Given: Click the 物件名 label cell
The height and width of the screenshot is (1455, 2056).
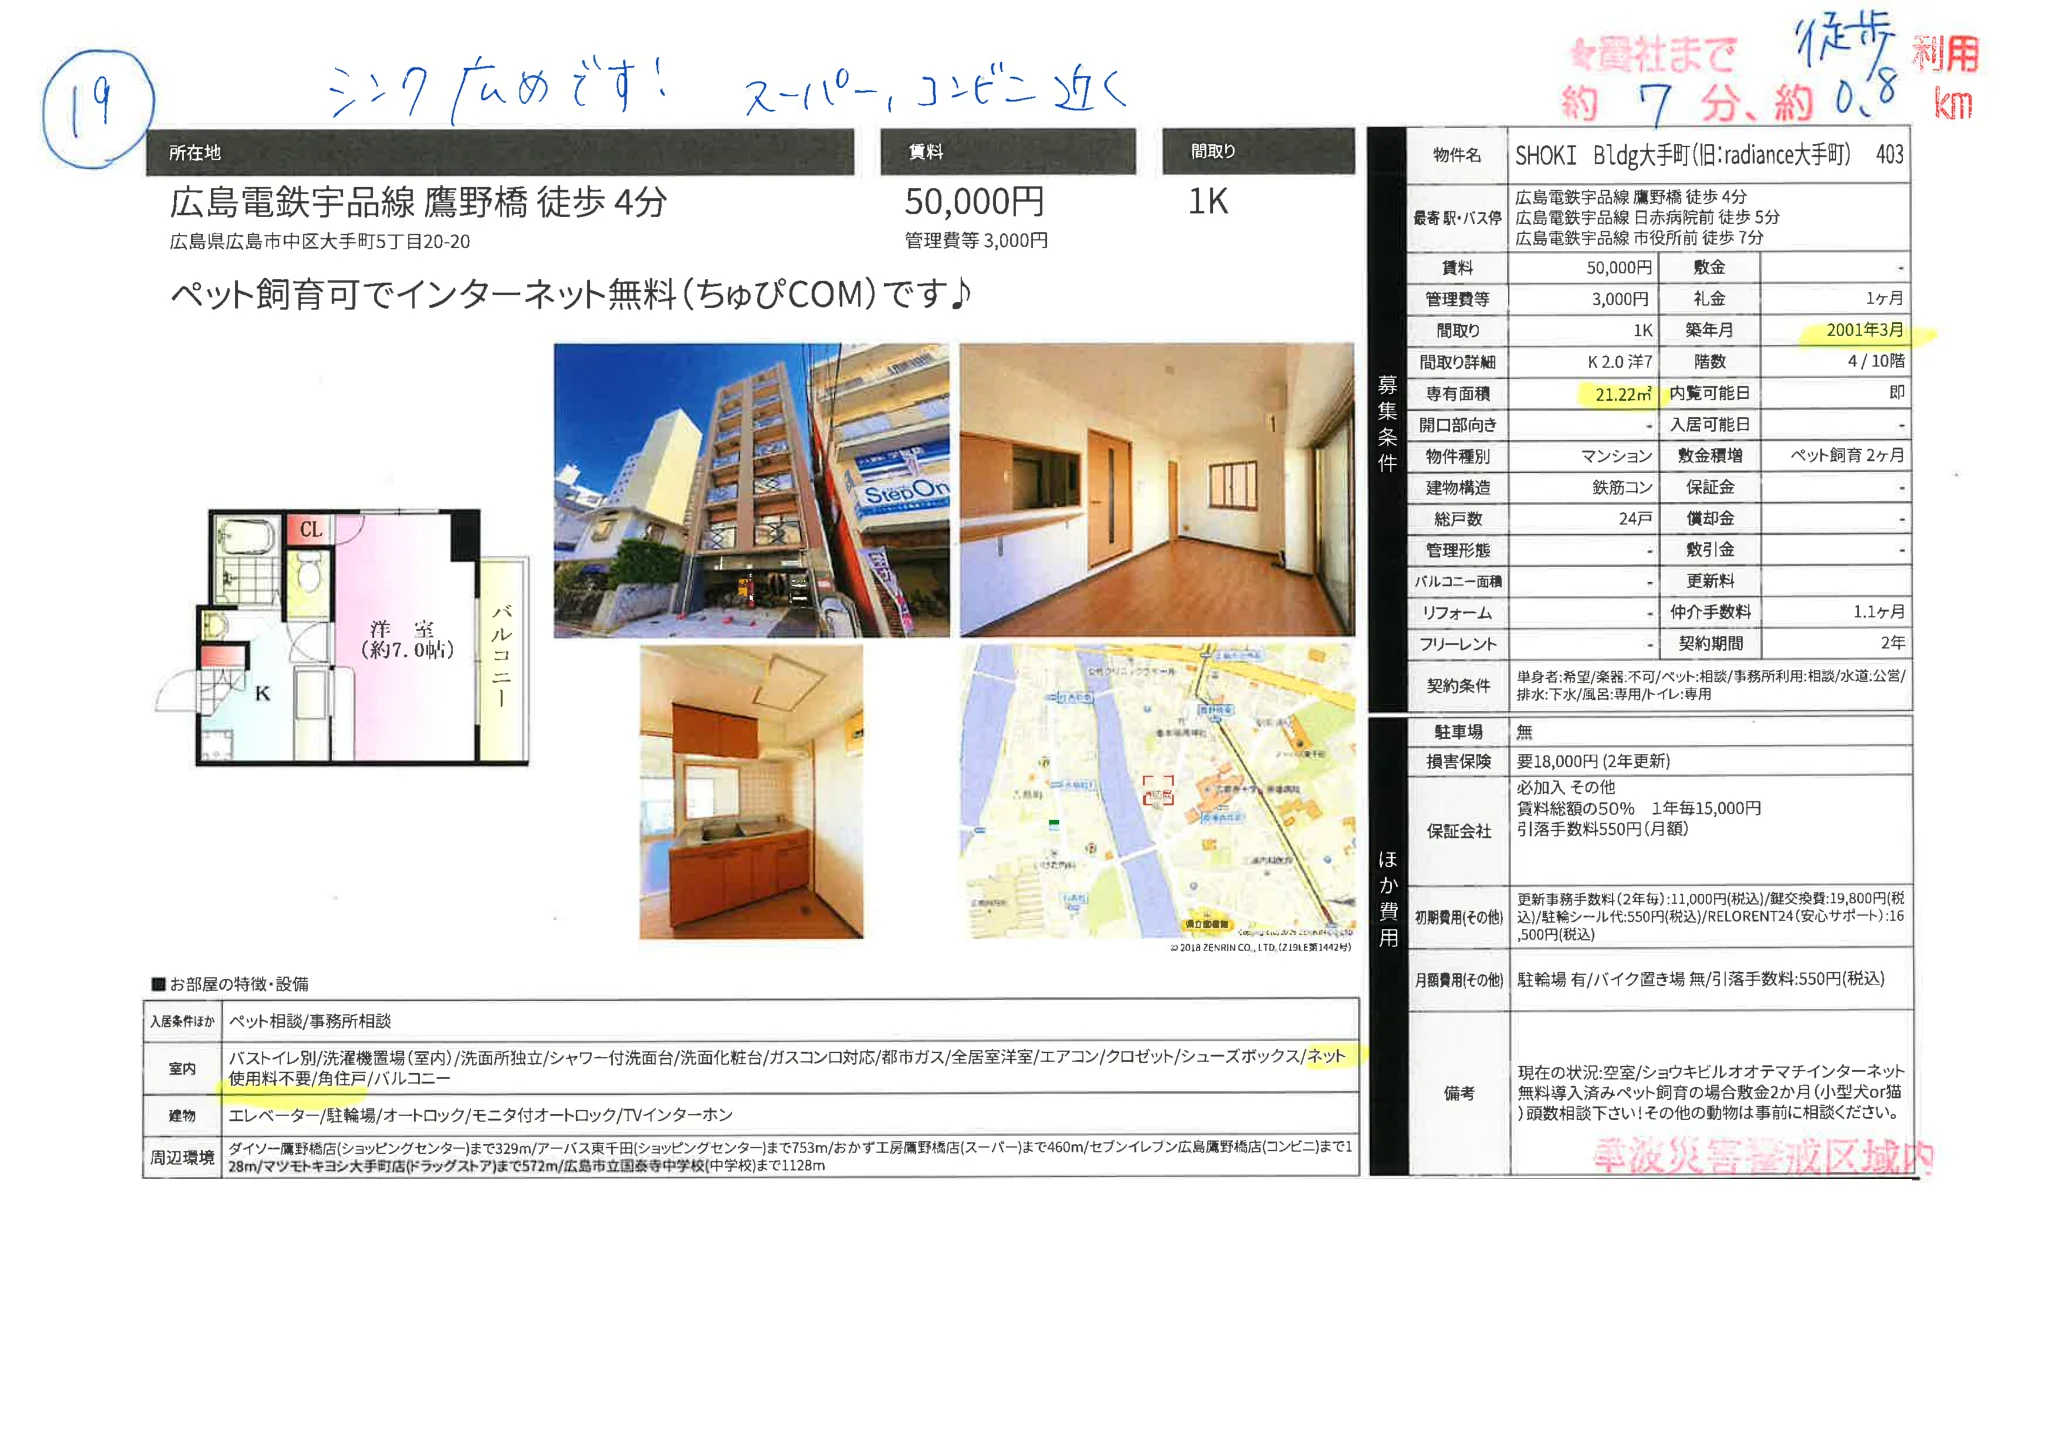Looking at the screenshot, I should [x=1457, y=155].
